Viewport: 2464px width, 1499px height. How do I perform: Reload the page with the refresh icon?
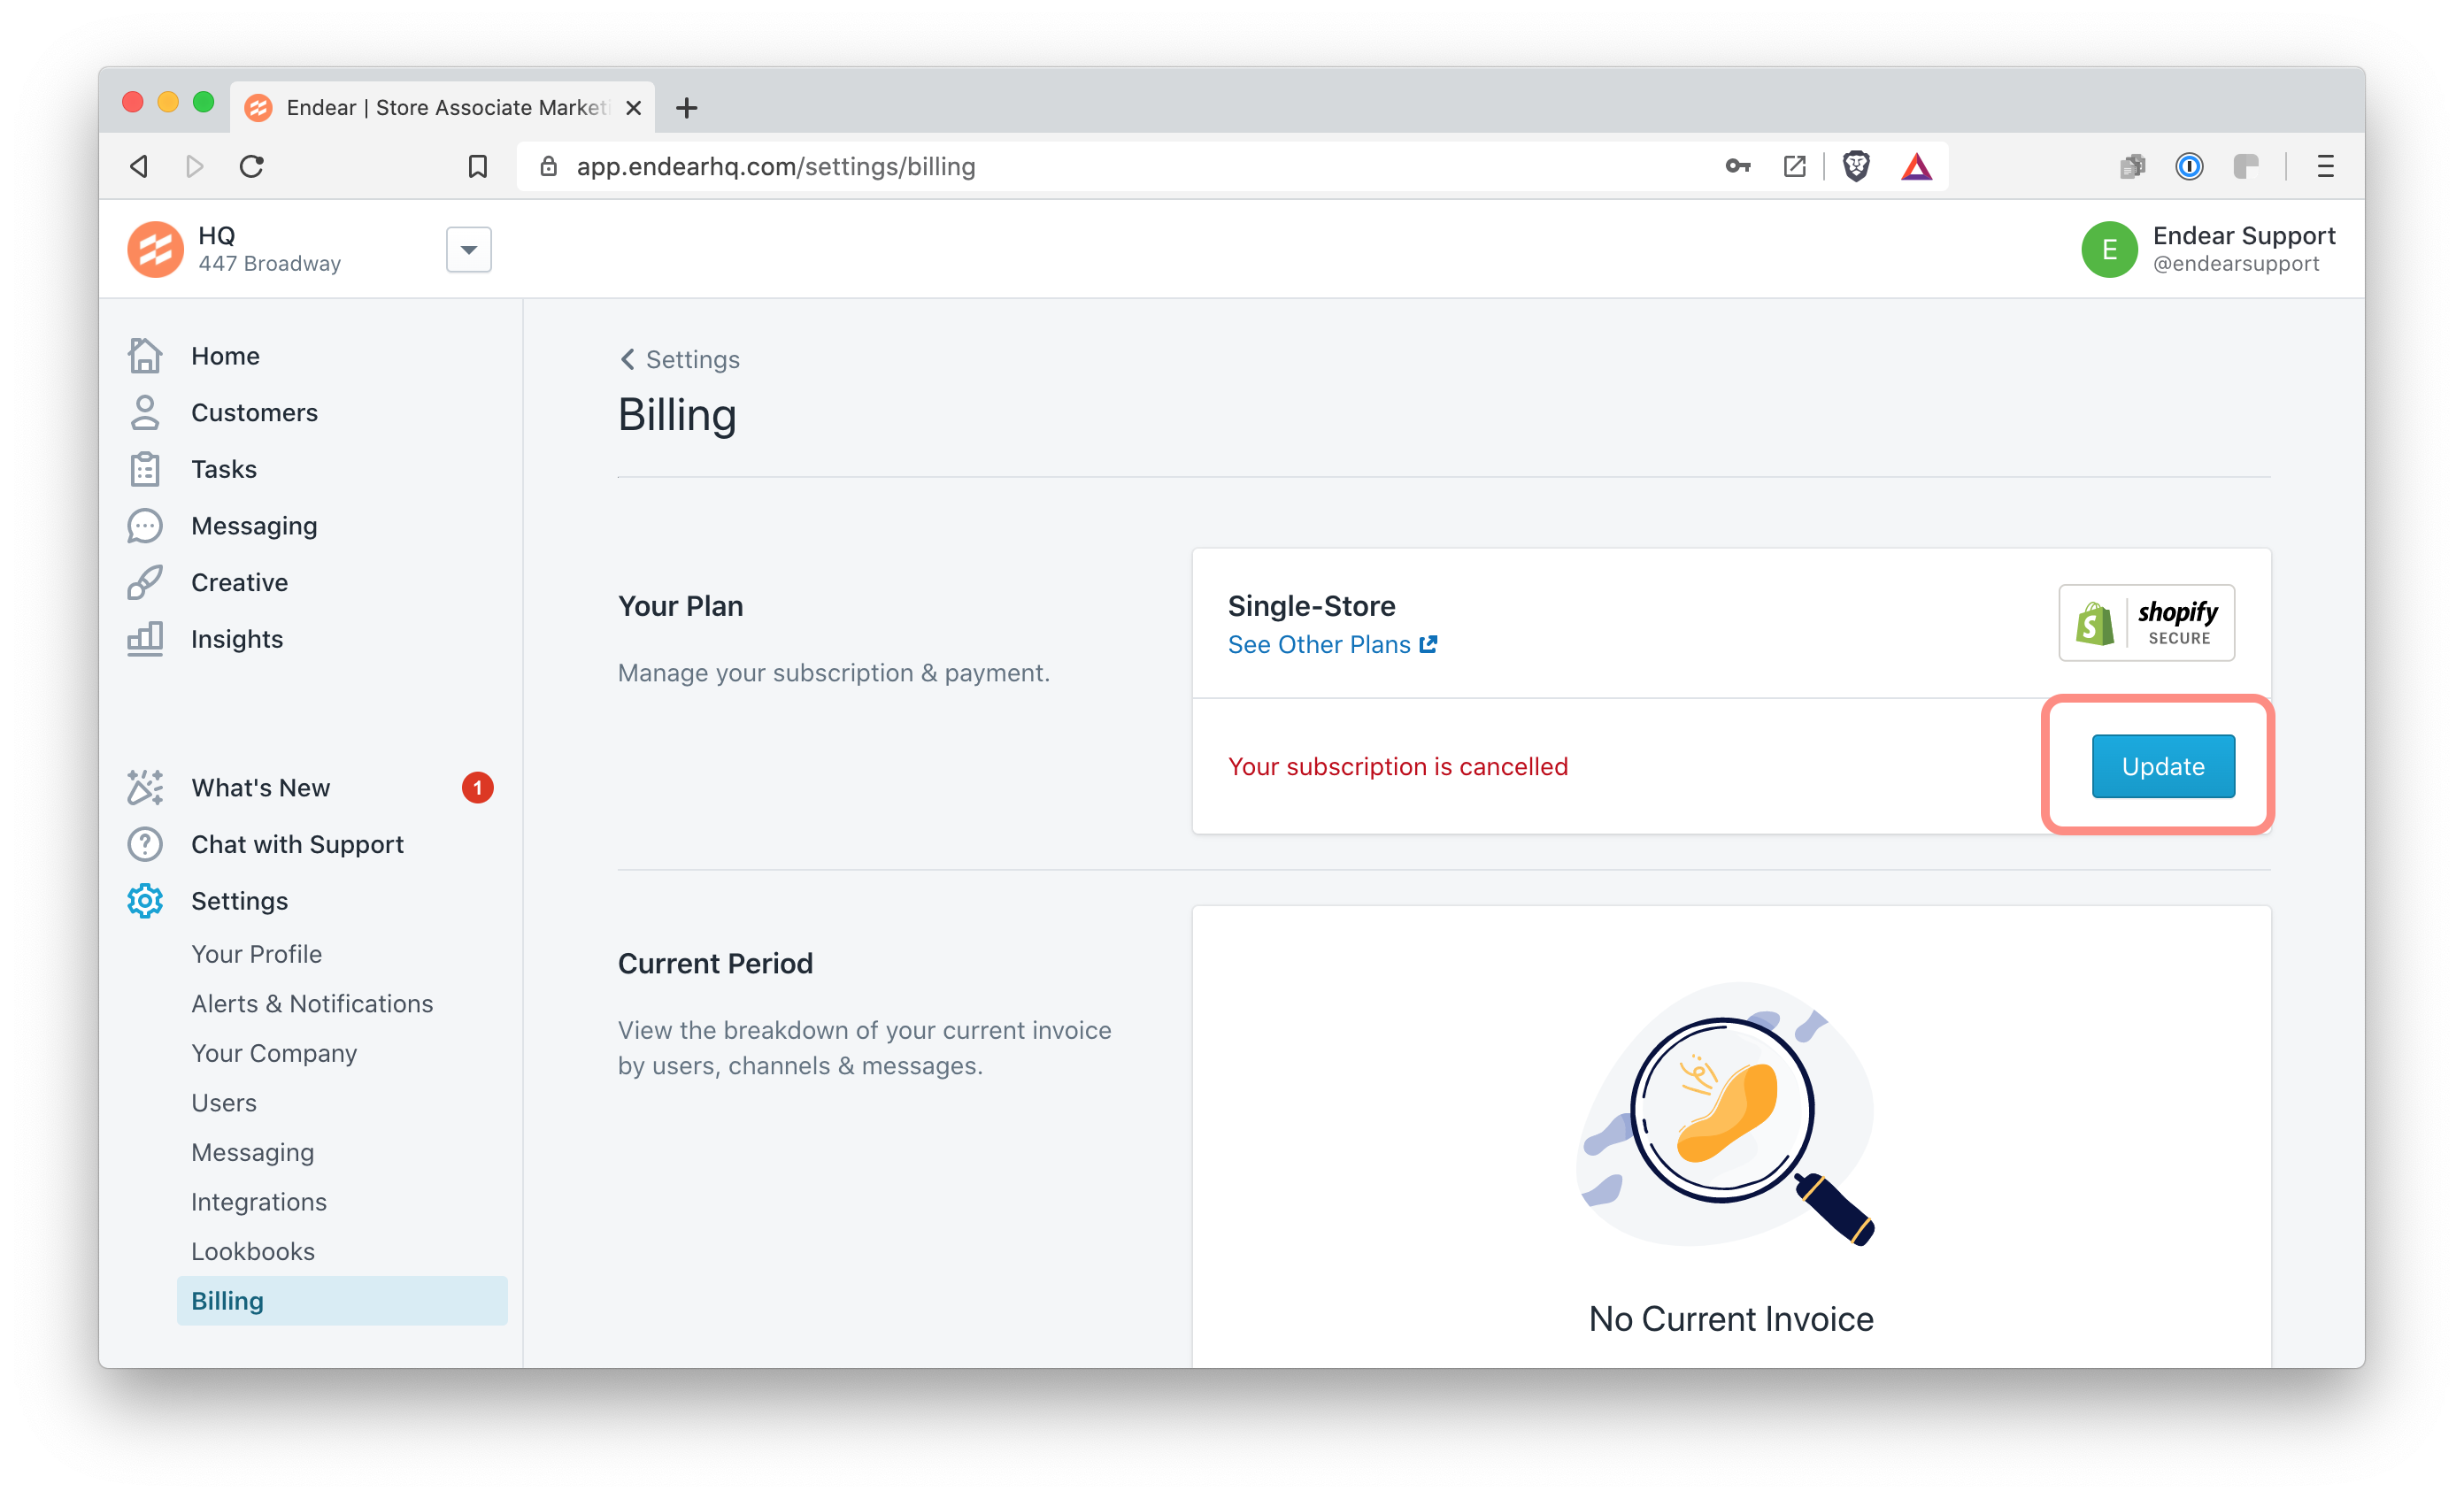pos(252,166)
